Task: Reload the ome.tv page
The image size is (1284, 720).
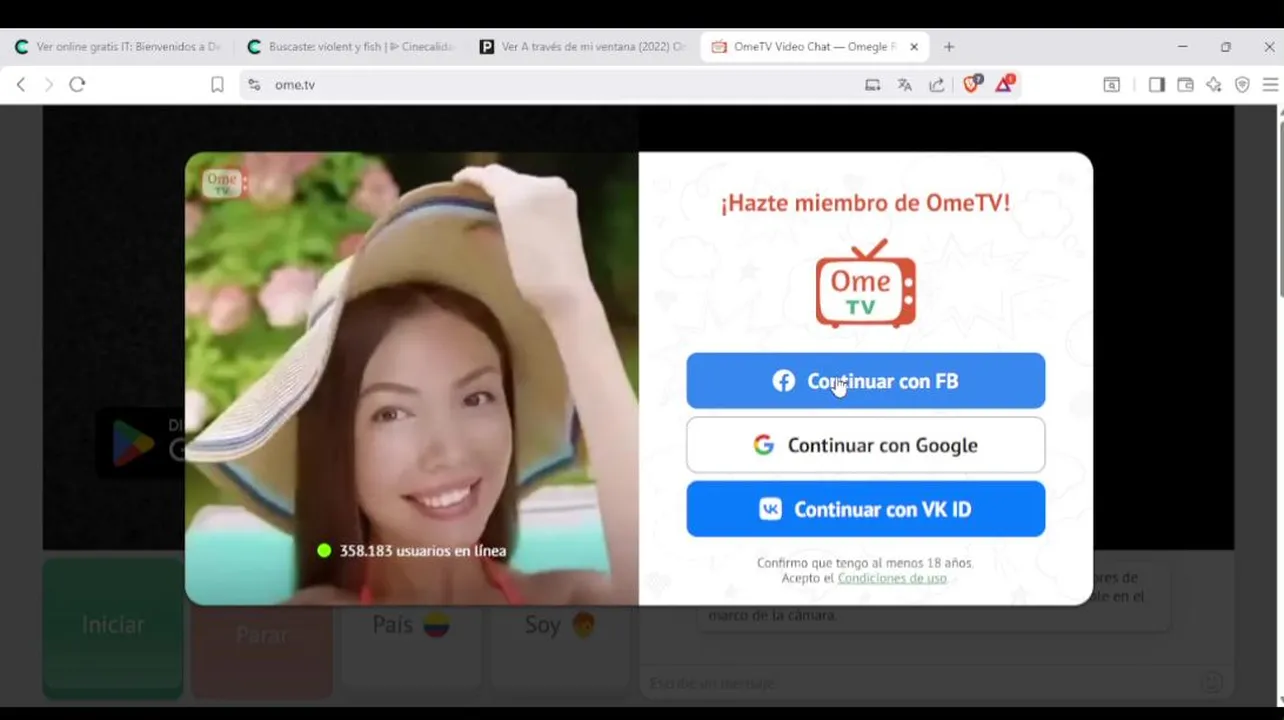Action: (x=77, y=85)
